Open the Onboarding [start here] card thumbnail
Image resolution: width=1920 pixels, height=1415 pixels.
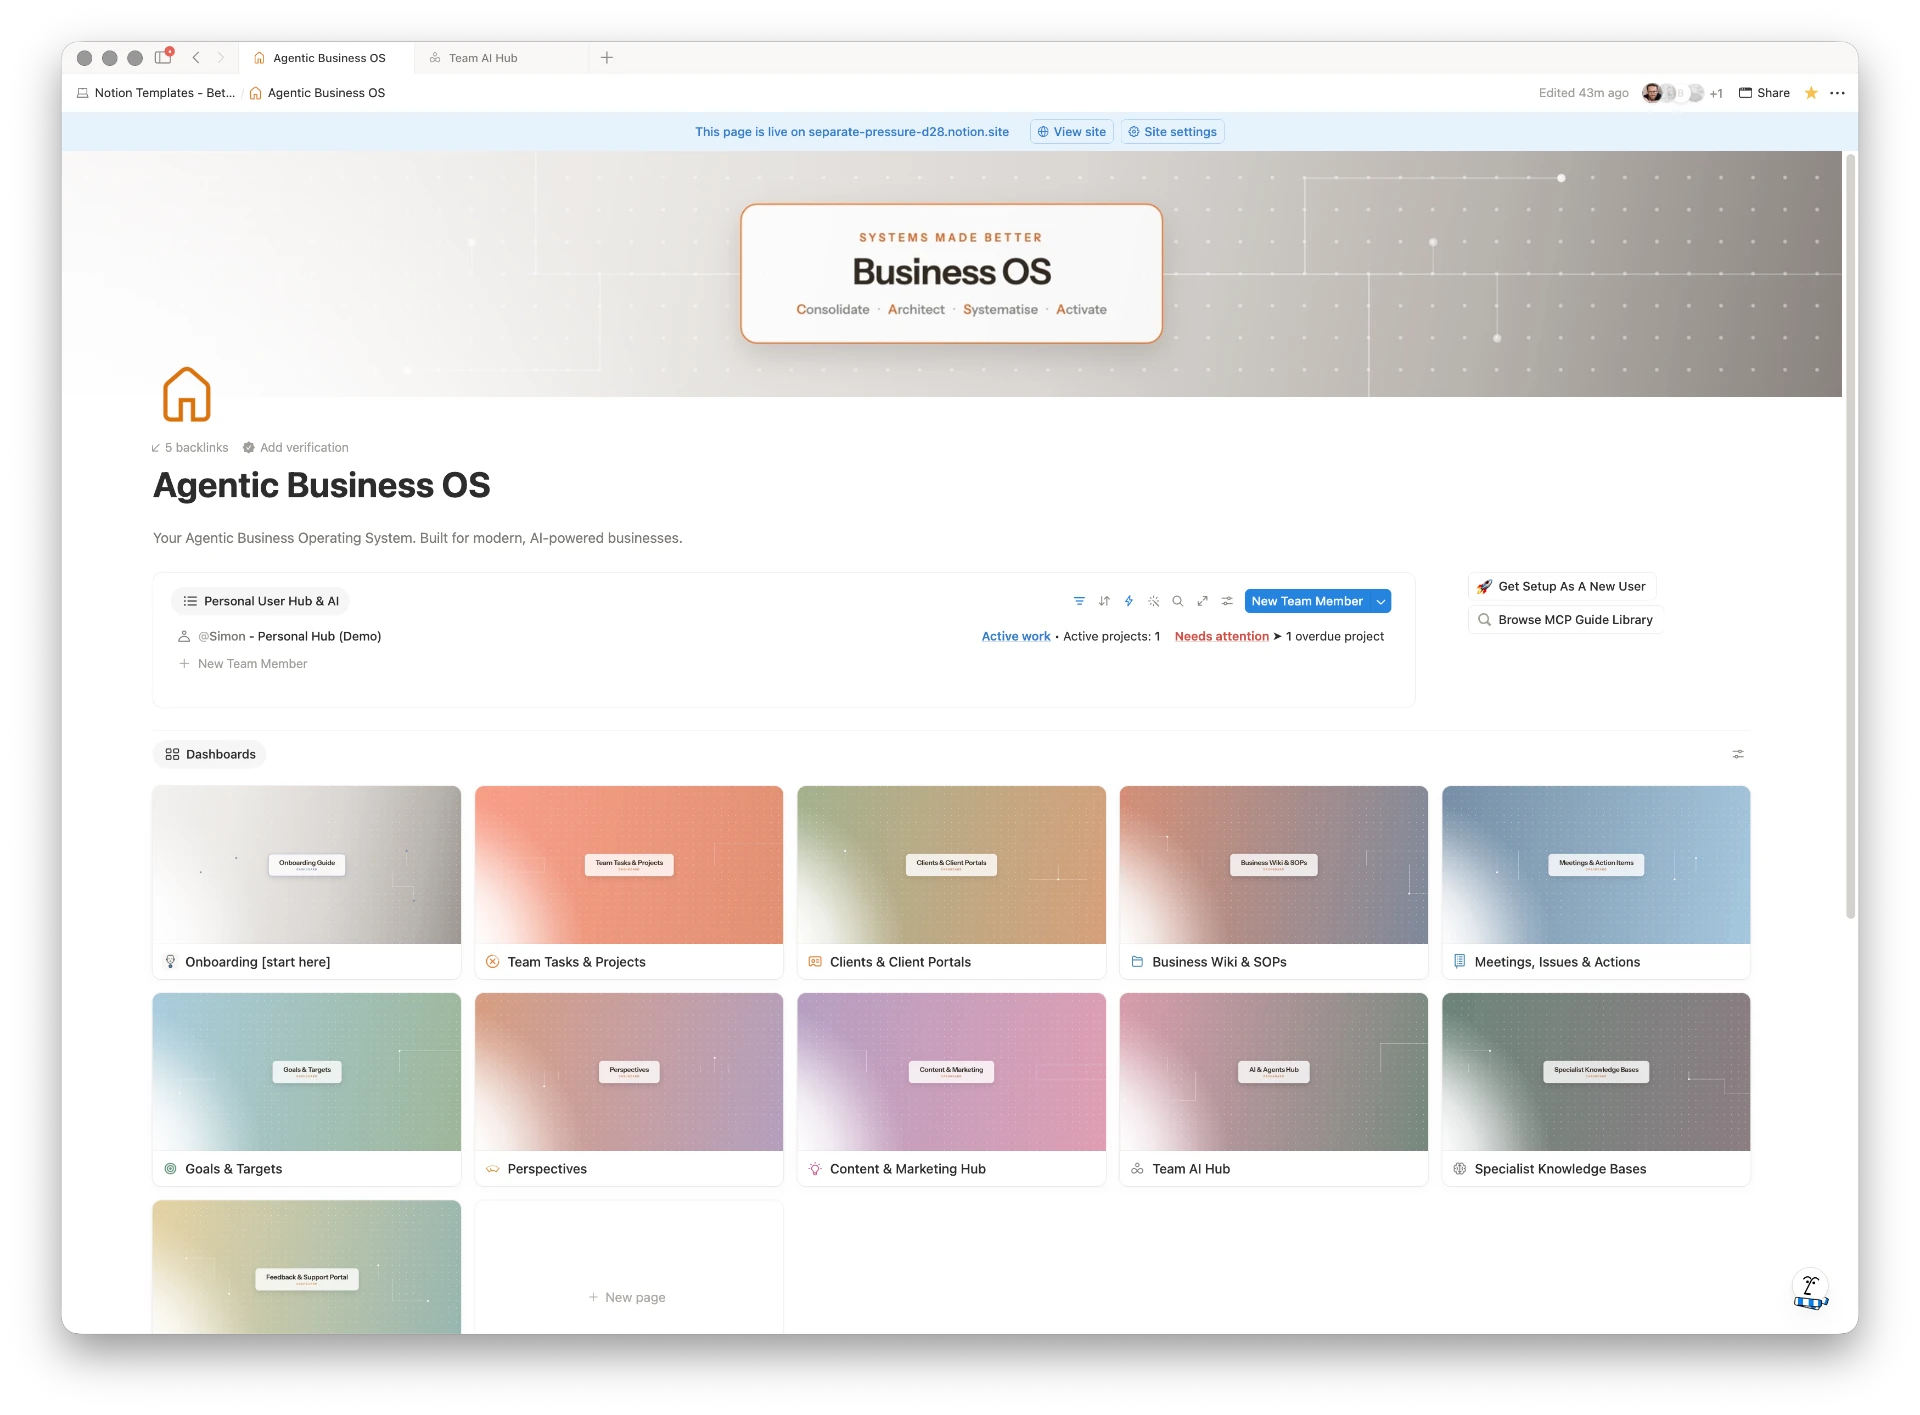[x=307, y=865]
